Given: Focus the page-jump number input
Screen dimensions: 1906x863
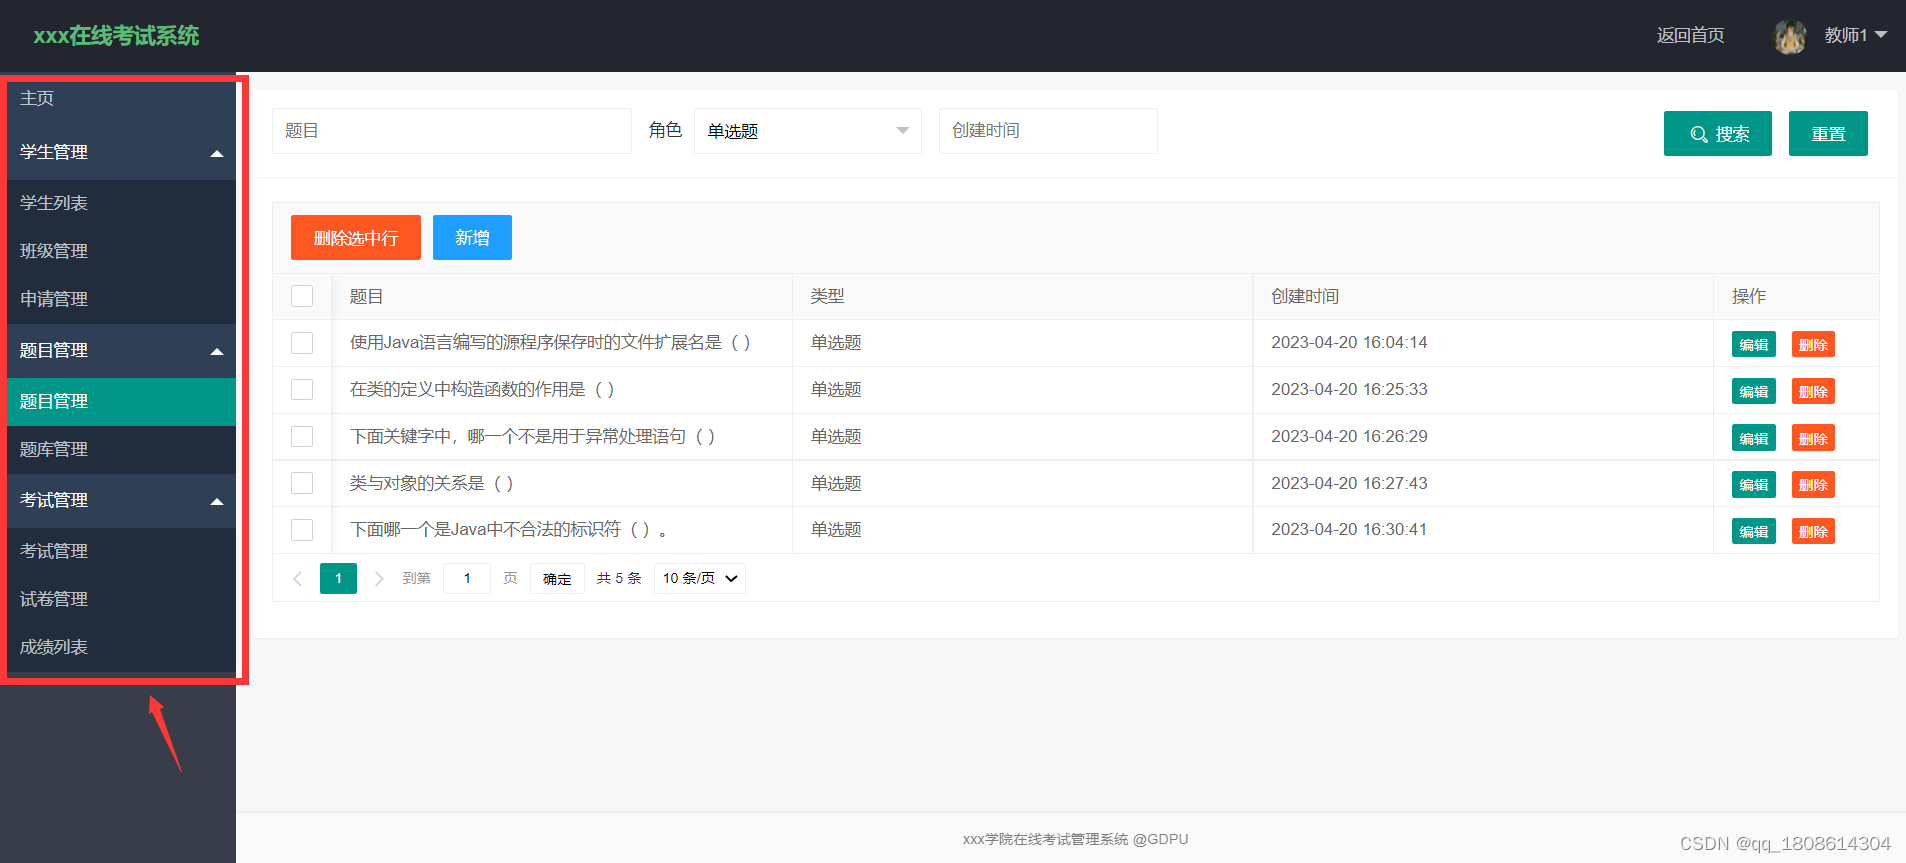Looking at the screenshot, I should pos(467,578).
